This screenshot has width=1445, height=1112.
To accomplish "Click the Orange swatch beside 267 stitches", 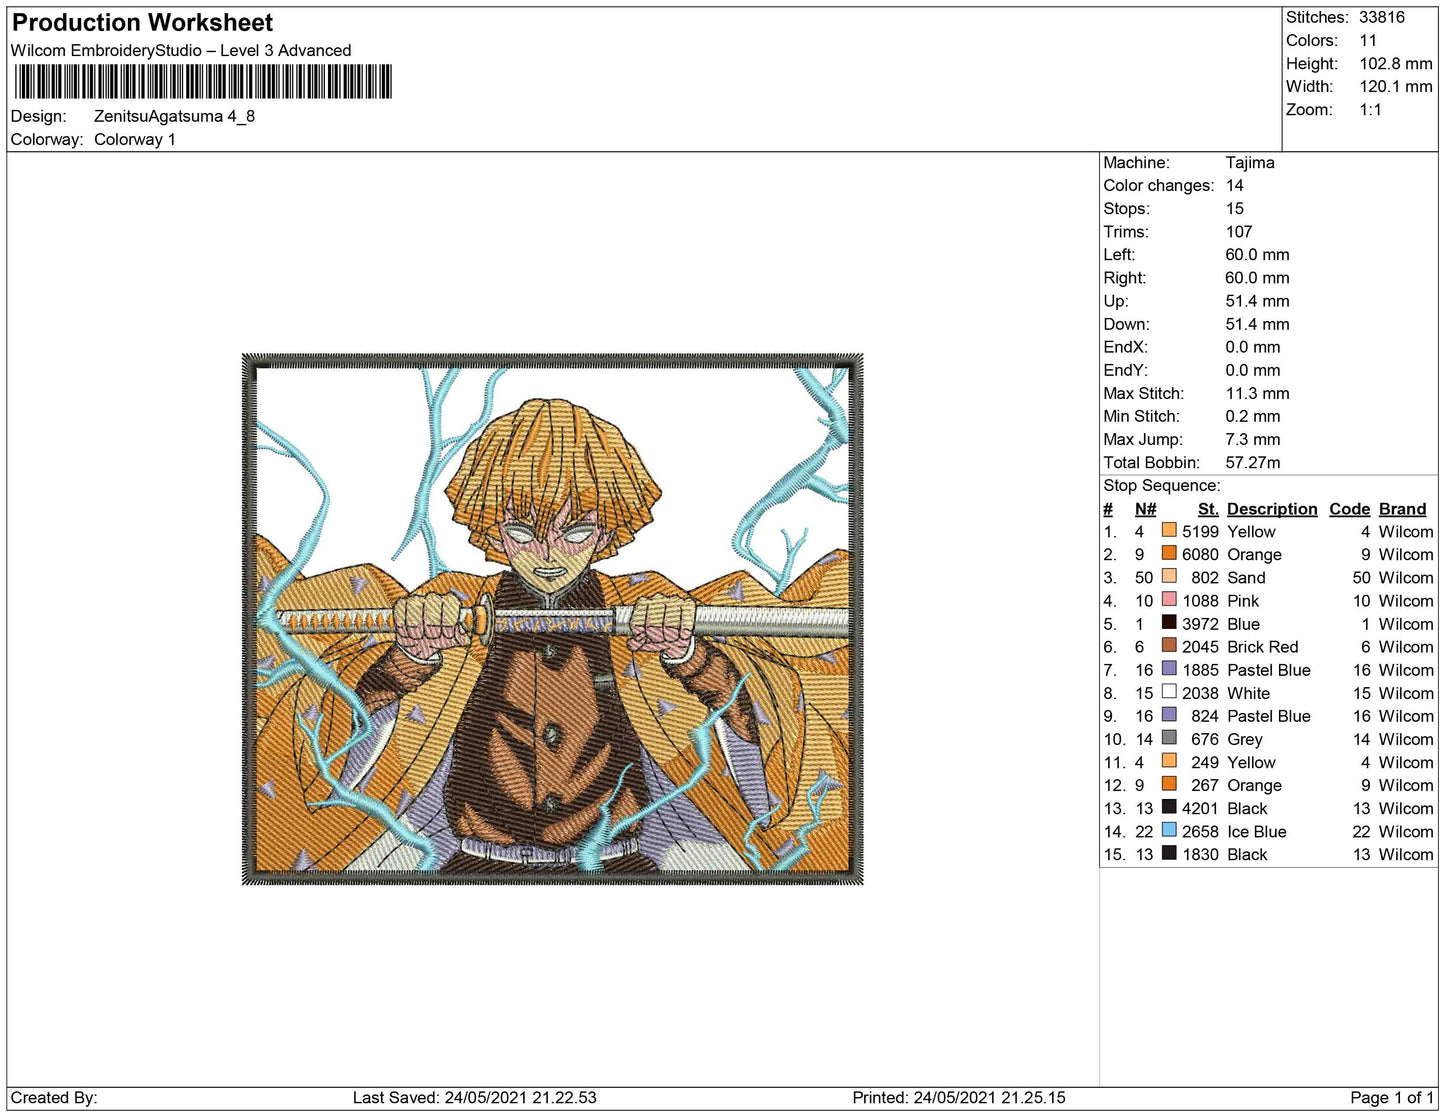I will click(1169, 783).
